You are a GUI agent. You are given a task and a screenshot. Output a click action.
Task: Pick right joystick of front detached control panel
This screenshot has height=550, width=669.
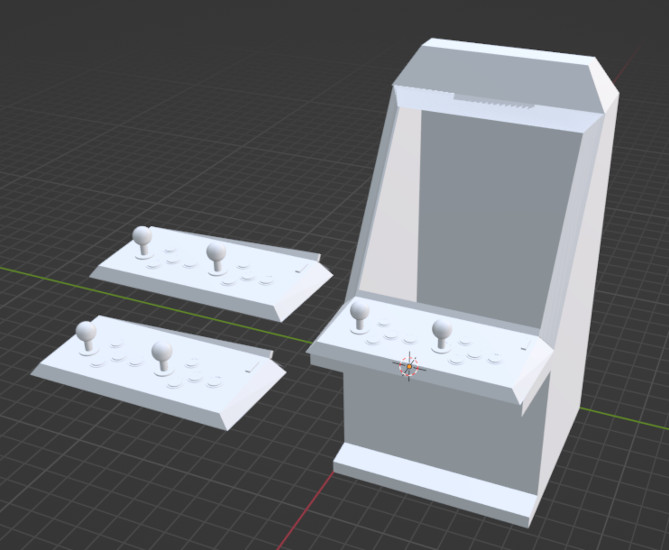pos(162,353)
